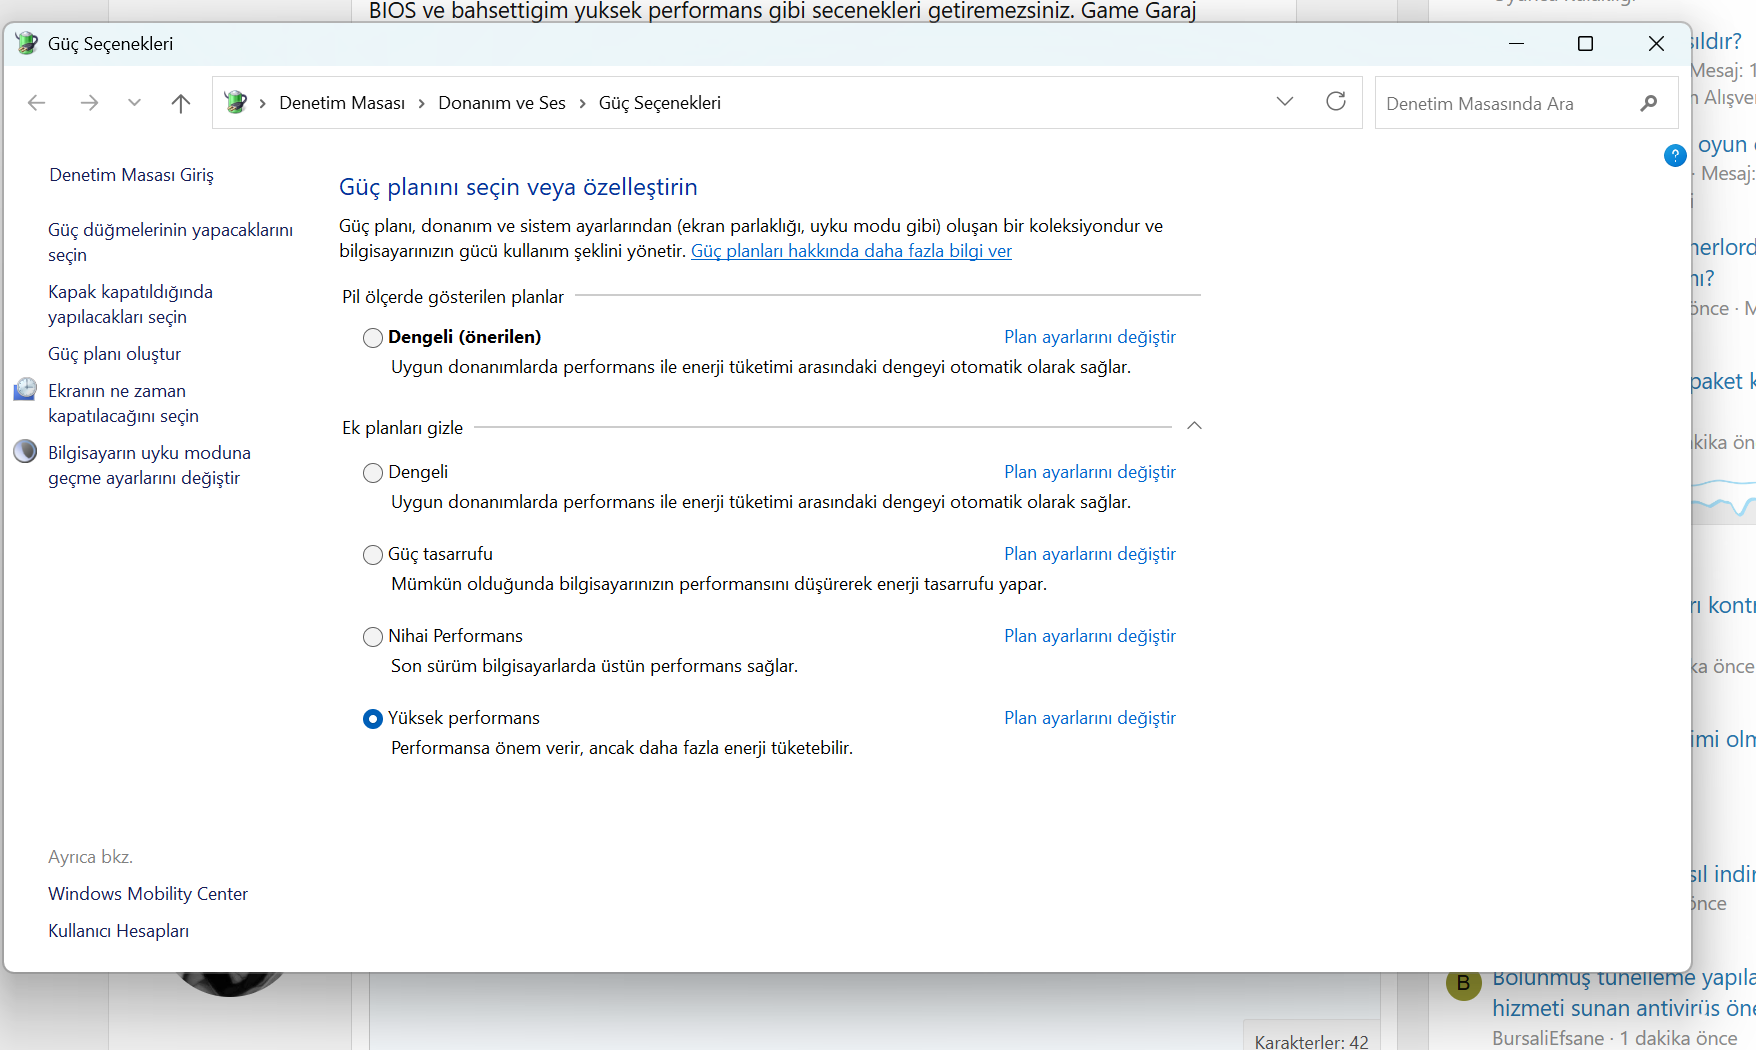Open Güç planları hakkında daha fazla bilgi link
Viewport: 1756px width, 1050px height.
coord(851,251)
